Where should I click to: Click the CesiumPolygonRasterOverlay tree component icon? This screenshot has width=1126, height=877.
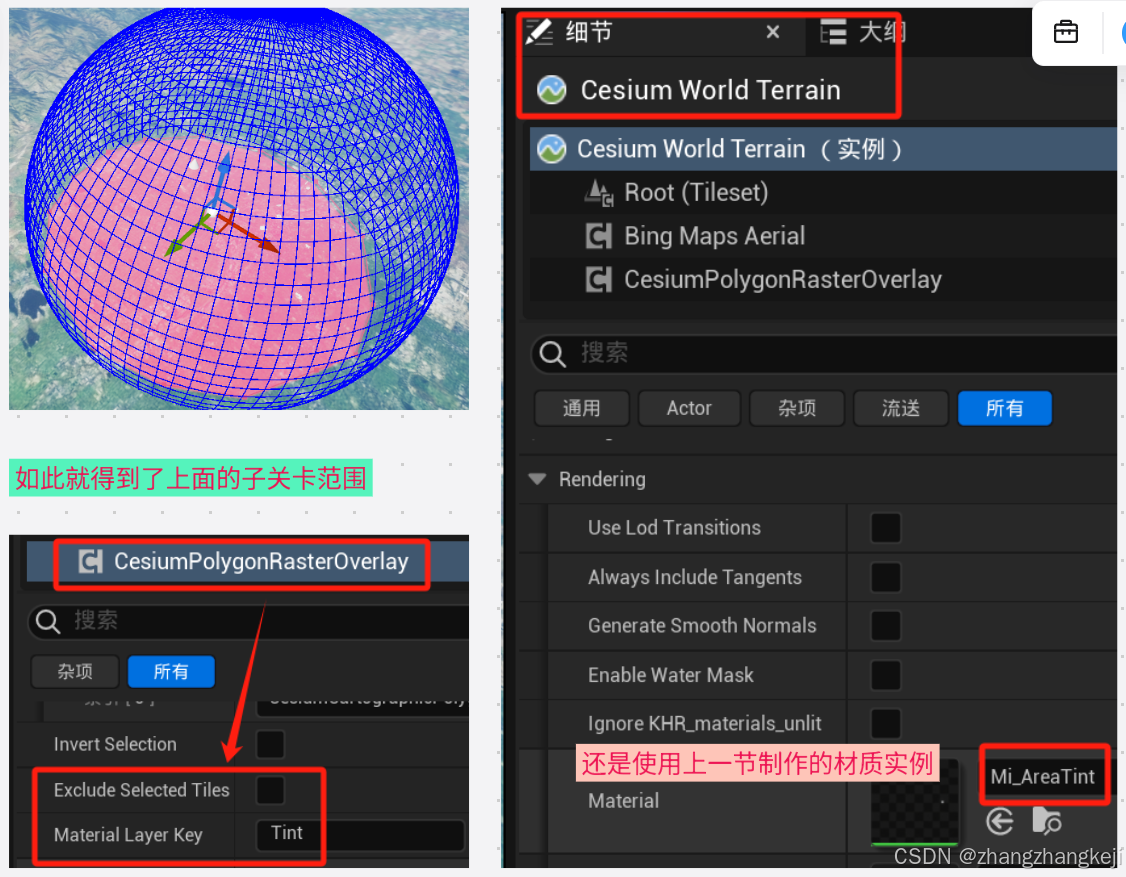point(599,279)
